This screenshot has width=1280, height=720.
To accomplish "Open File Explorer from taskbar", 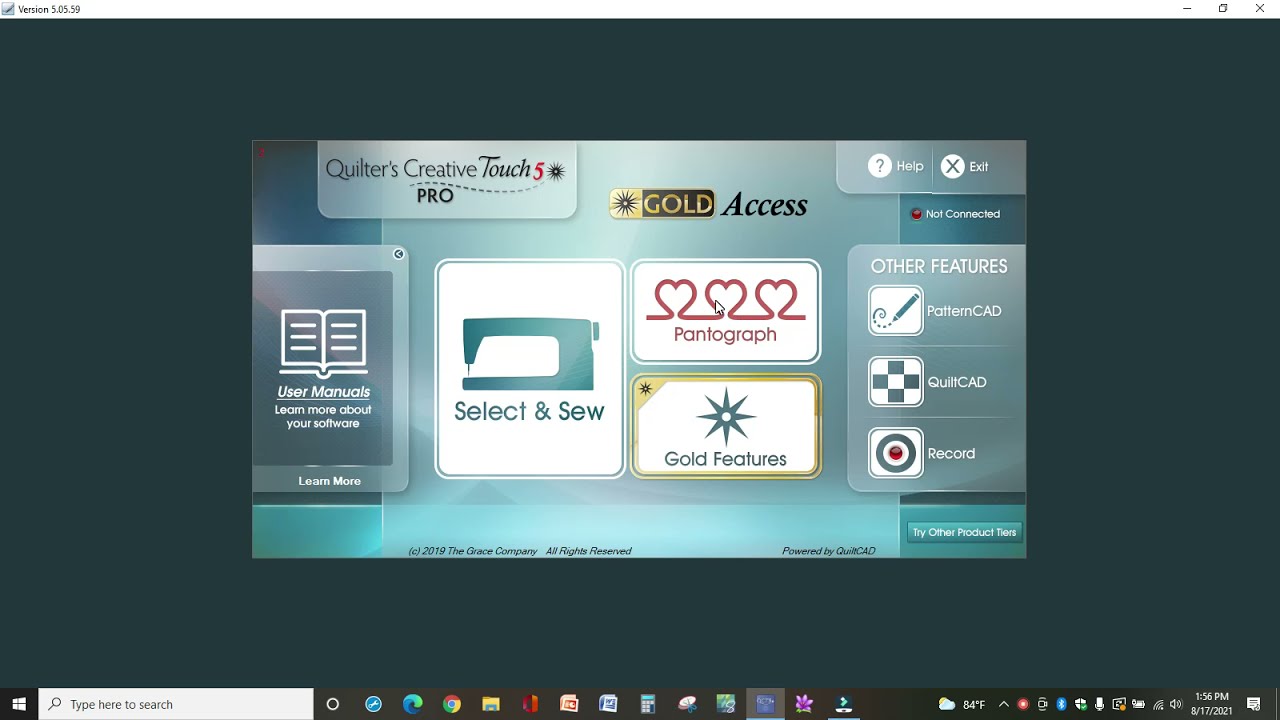I will [491, 704].
